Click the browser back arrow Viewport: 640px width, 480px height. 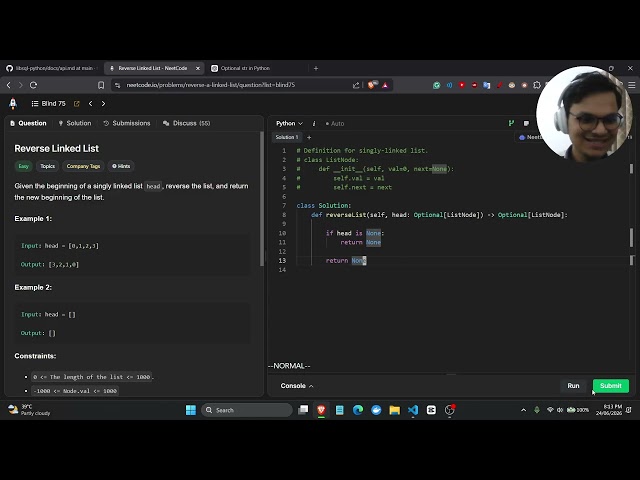[9, 85]
